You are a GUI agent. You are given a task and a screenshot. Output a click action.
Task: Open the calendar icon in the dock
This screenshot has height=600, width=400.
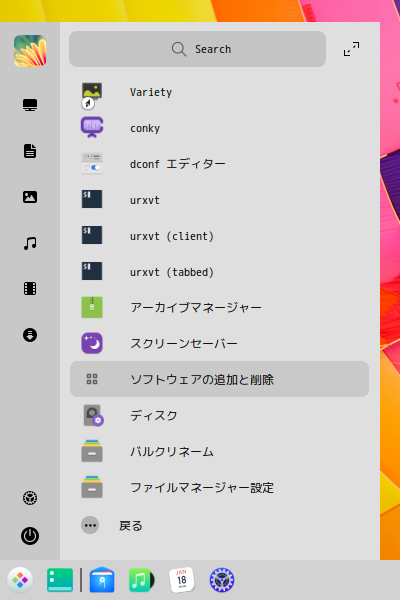(x=181, y=580)
